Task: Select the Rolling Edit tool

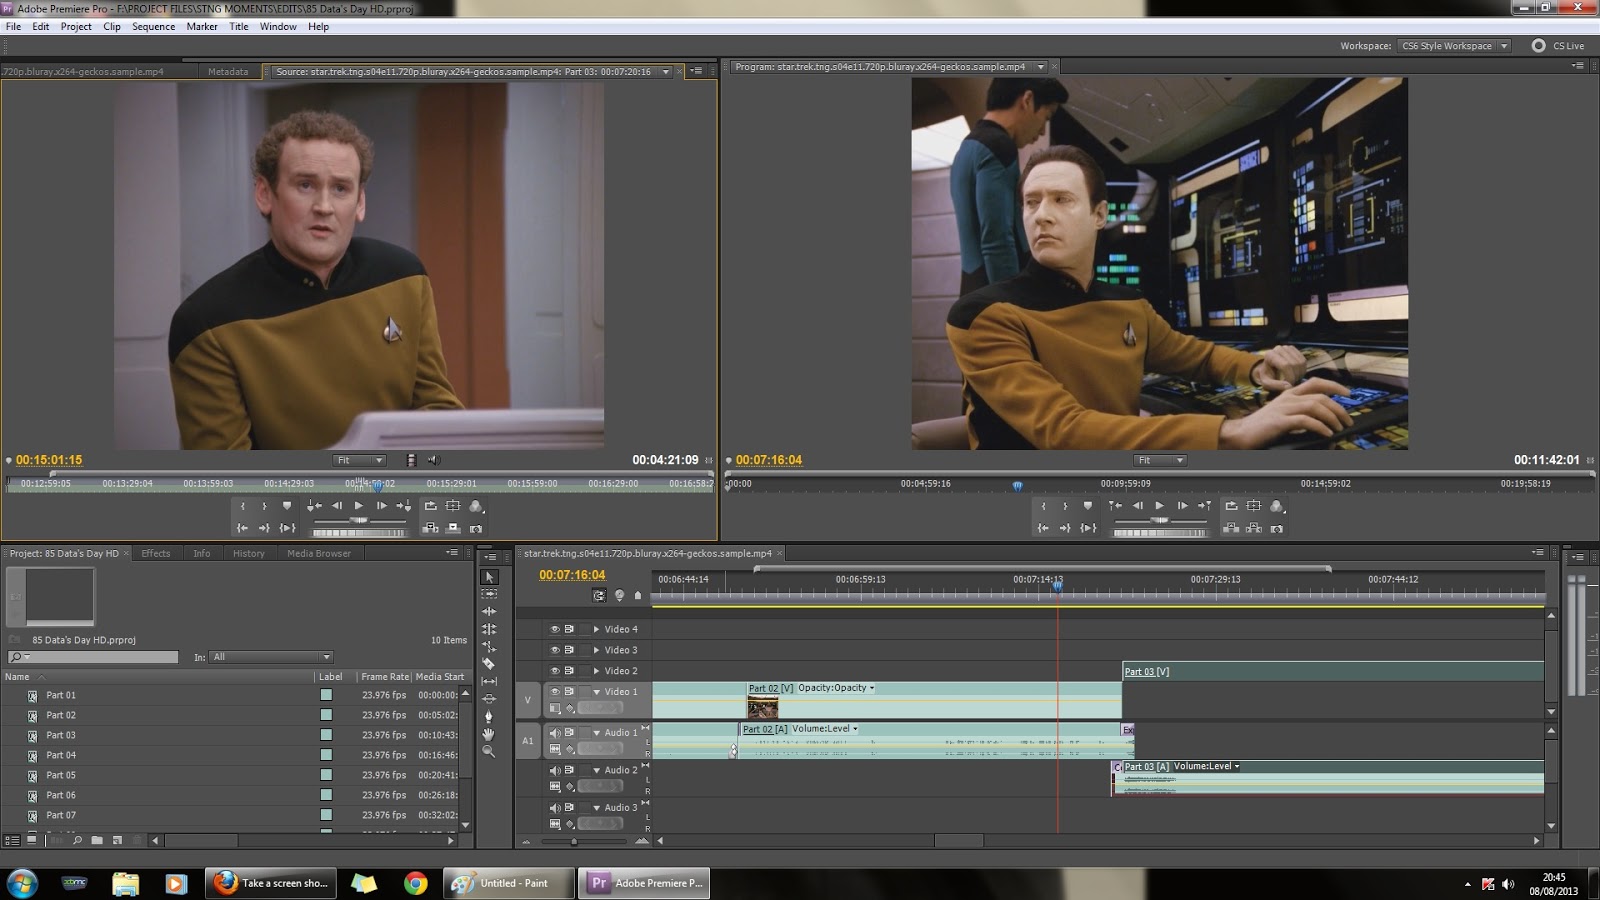Action: [x=489, y=629]
